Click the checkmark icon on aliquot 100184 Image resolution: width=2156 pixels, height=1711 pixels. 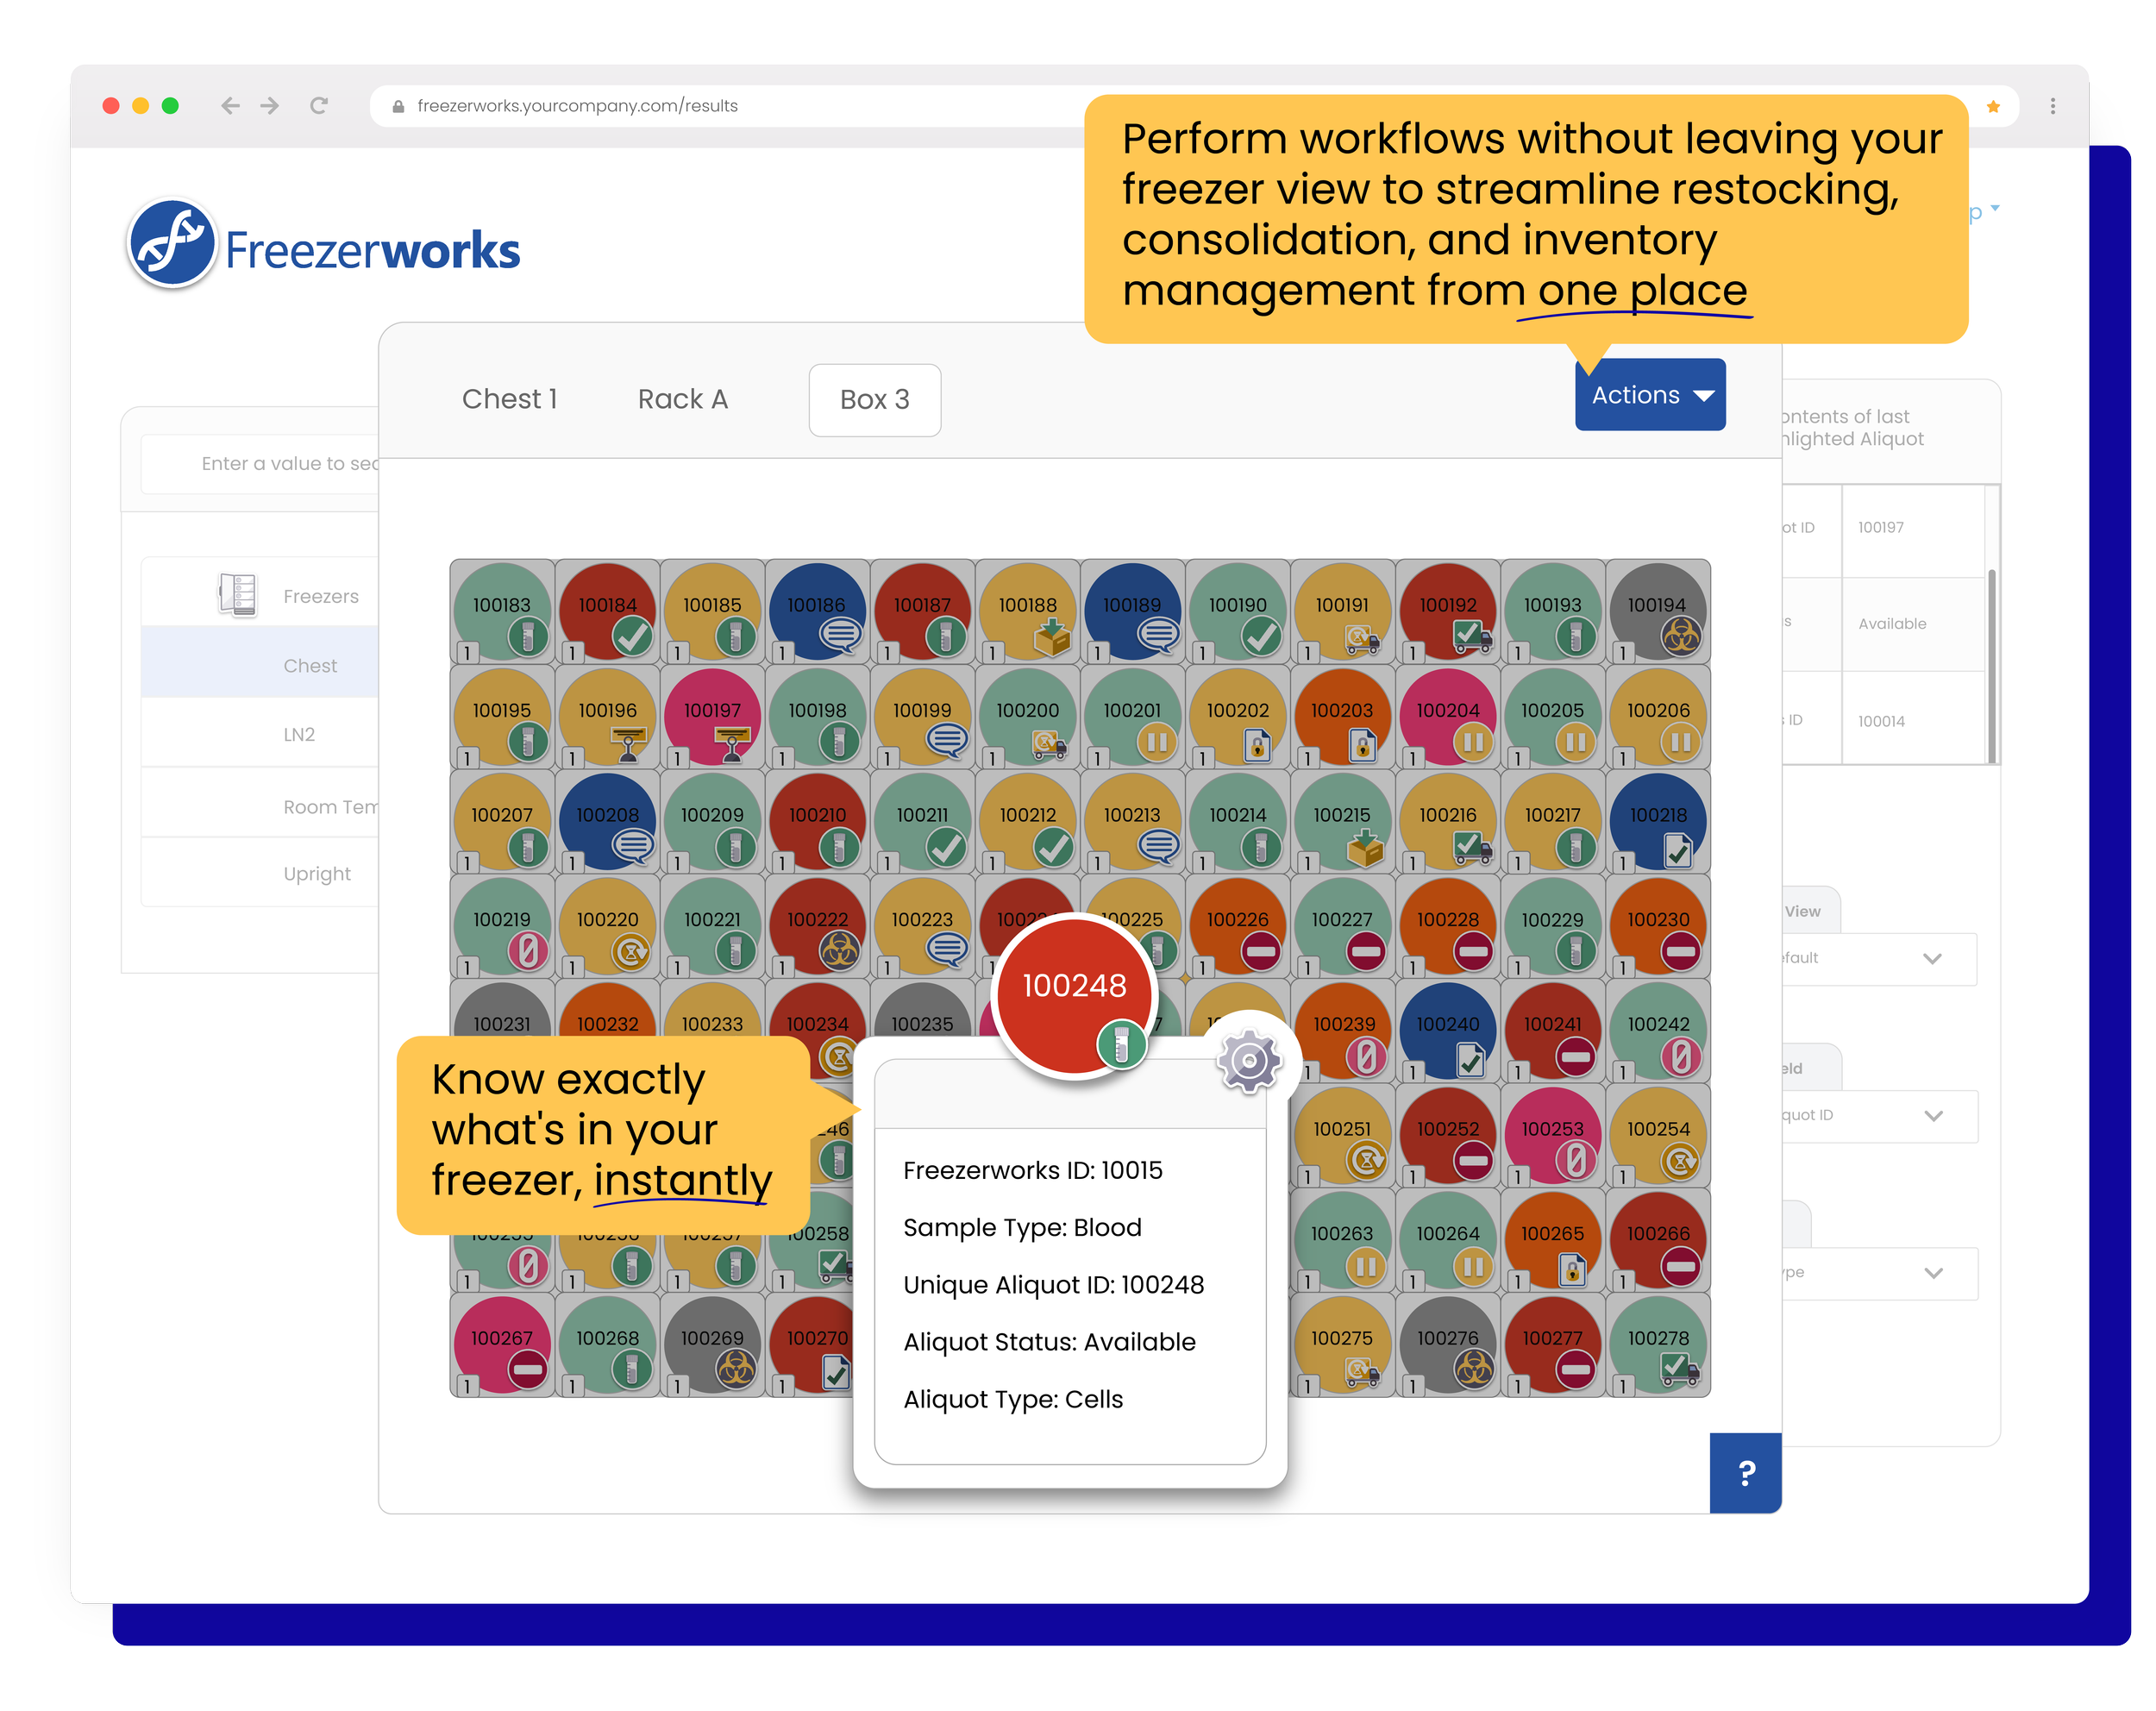[x=631, y=636]
